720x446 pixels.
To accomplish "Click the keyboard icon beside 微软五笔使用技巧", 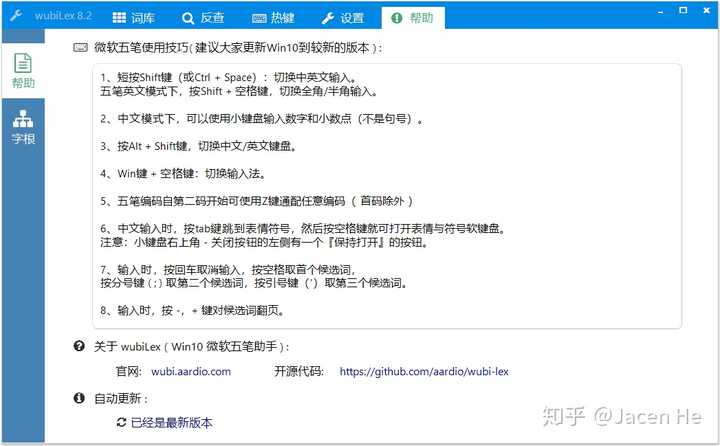I will [x=80, y=47].
